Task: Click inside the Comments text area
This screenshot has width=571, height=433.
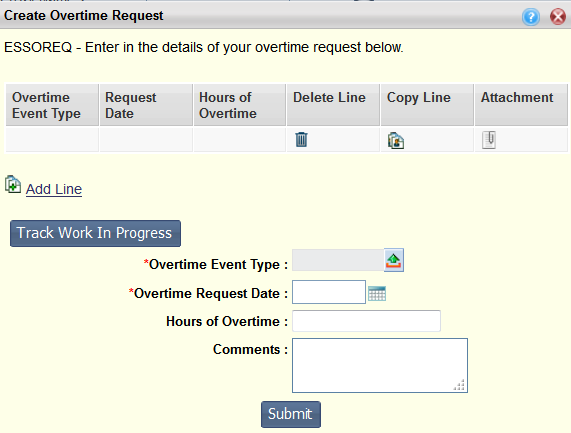Action: [380, 365]
